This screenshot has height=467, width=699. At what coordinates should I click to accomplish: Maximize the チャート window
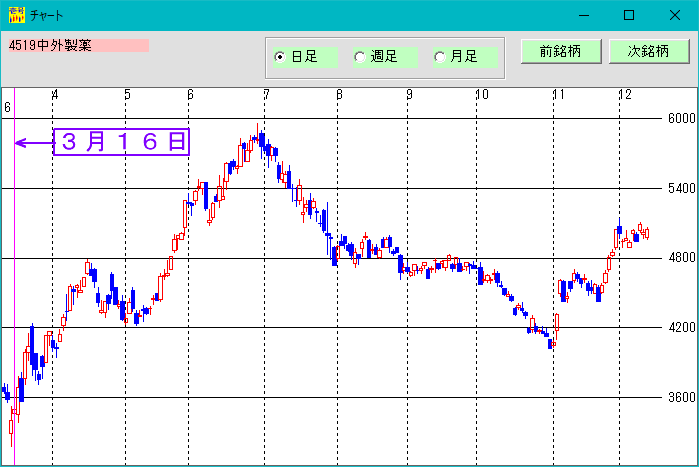point(629,15)
